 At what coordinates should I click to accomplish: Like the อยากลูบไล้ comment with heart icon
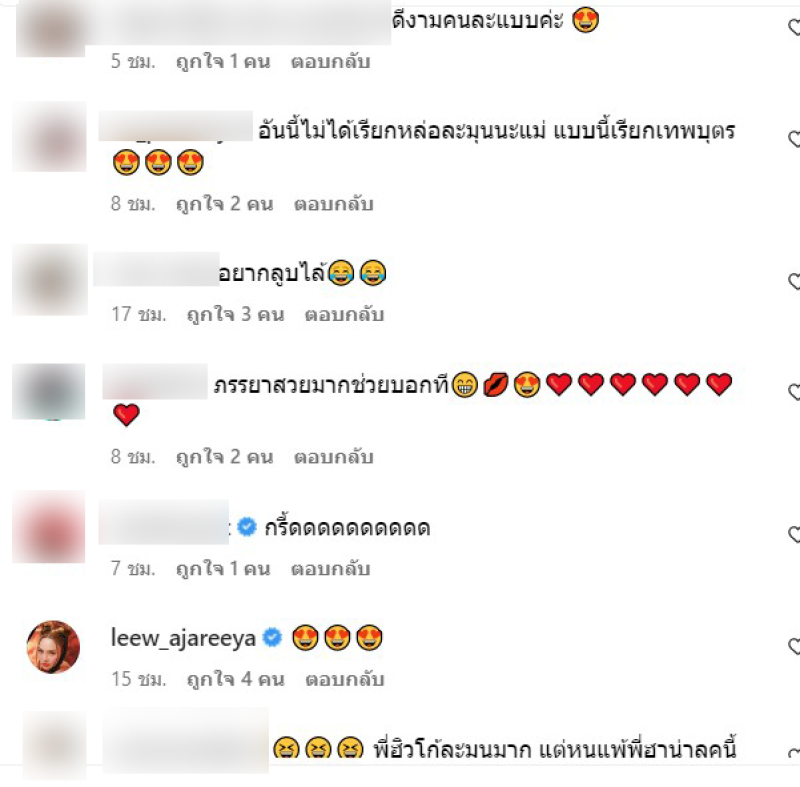(x=795, y=281)
